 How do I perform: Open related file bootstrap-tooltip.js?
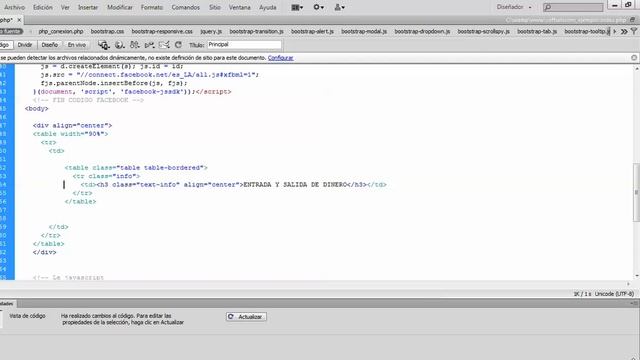tap(587, 31)
